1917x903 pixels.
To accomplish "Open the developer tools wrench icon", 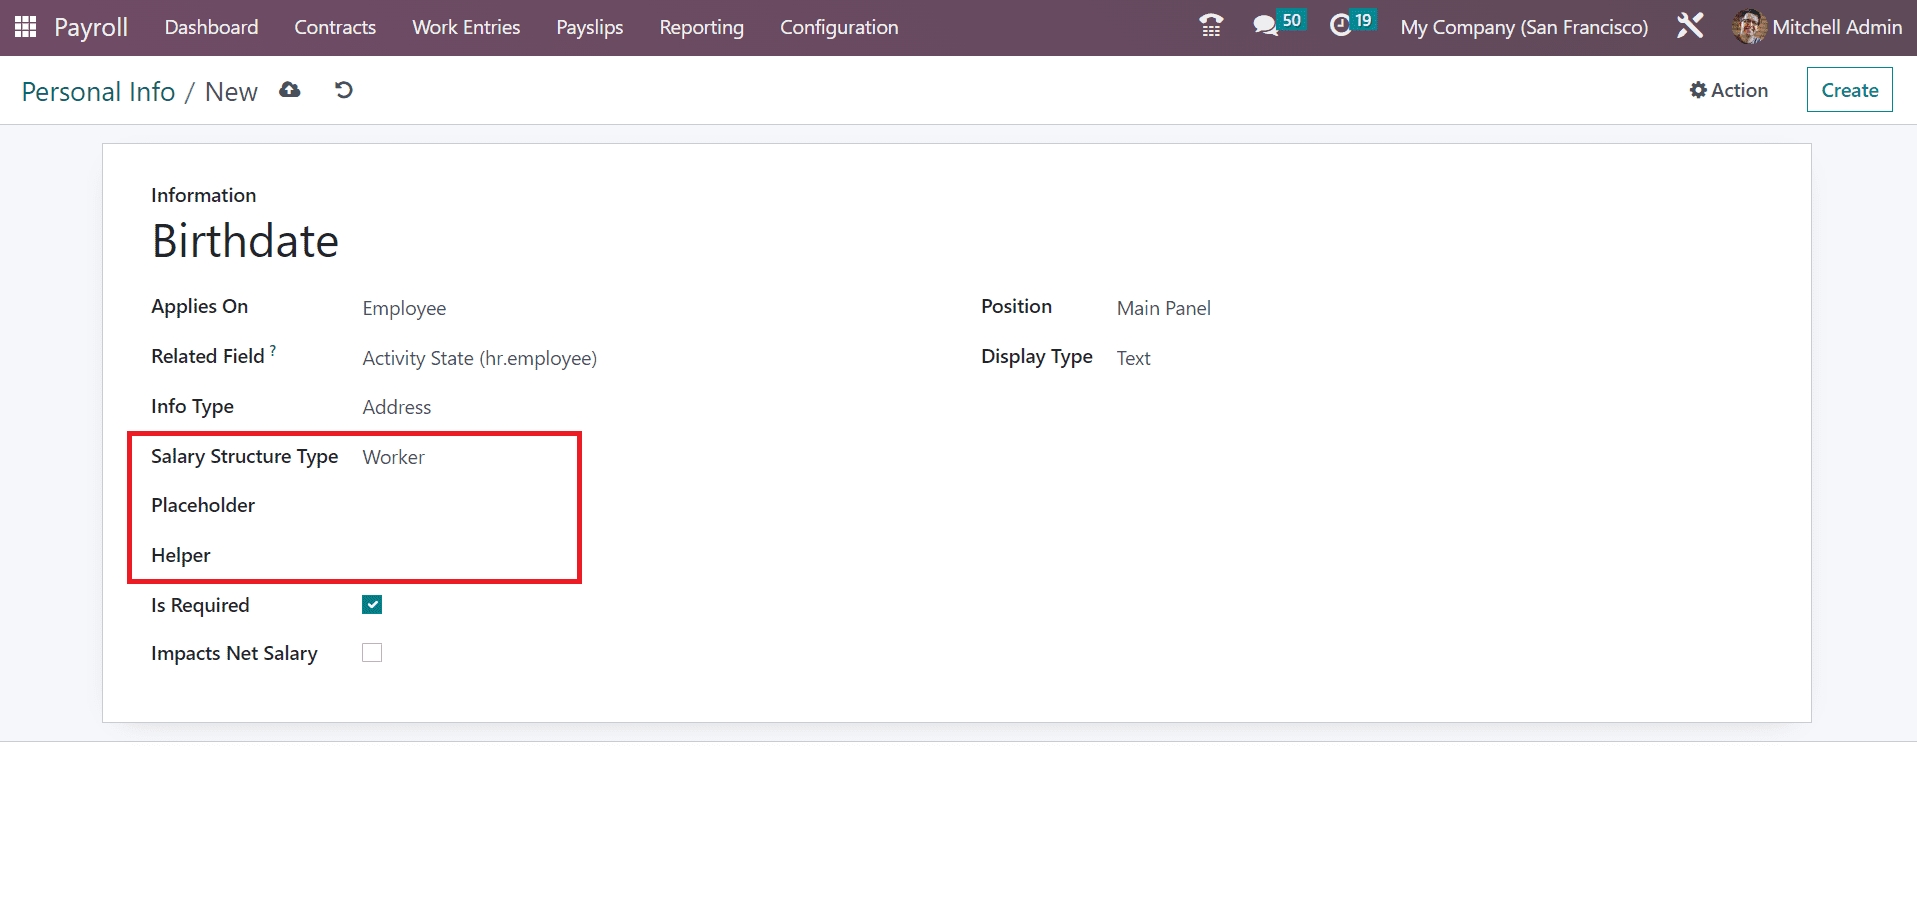I will click(x=1690, y=26).
